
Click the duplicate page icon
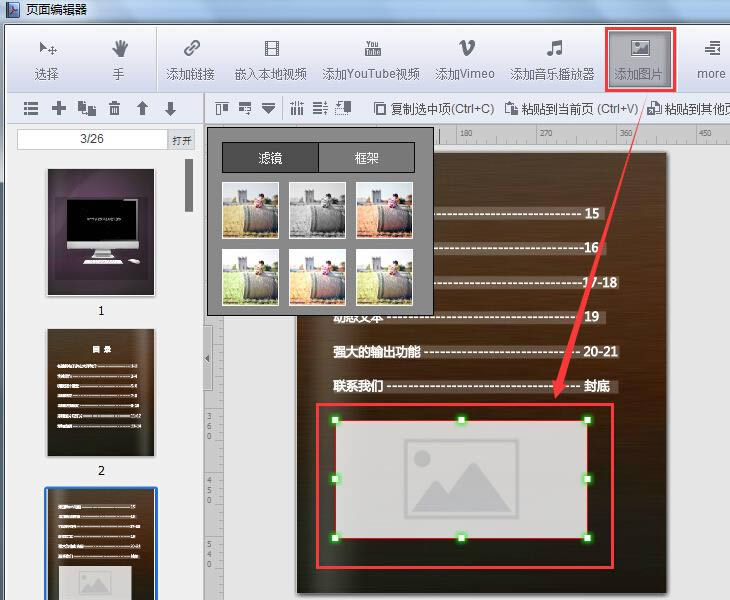point(87,108)
